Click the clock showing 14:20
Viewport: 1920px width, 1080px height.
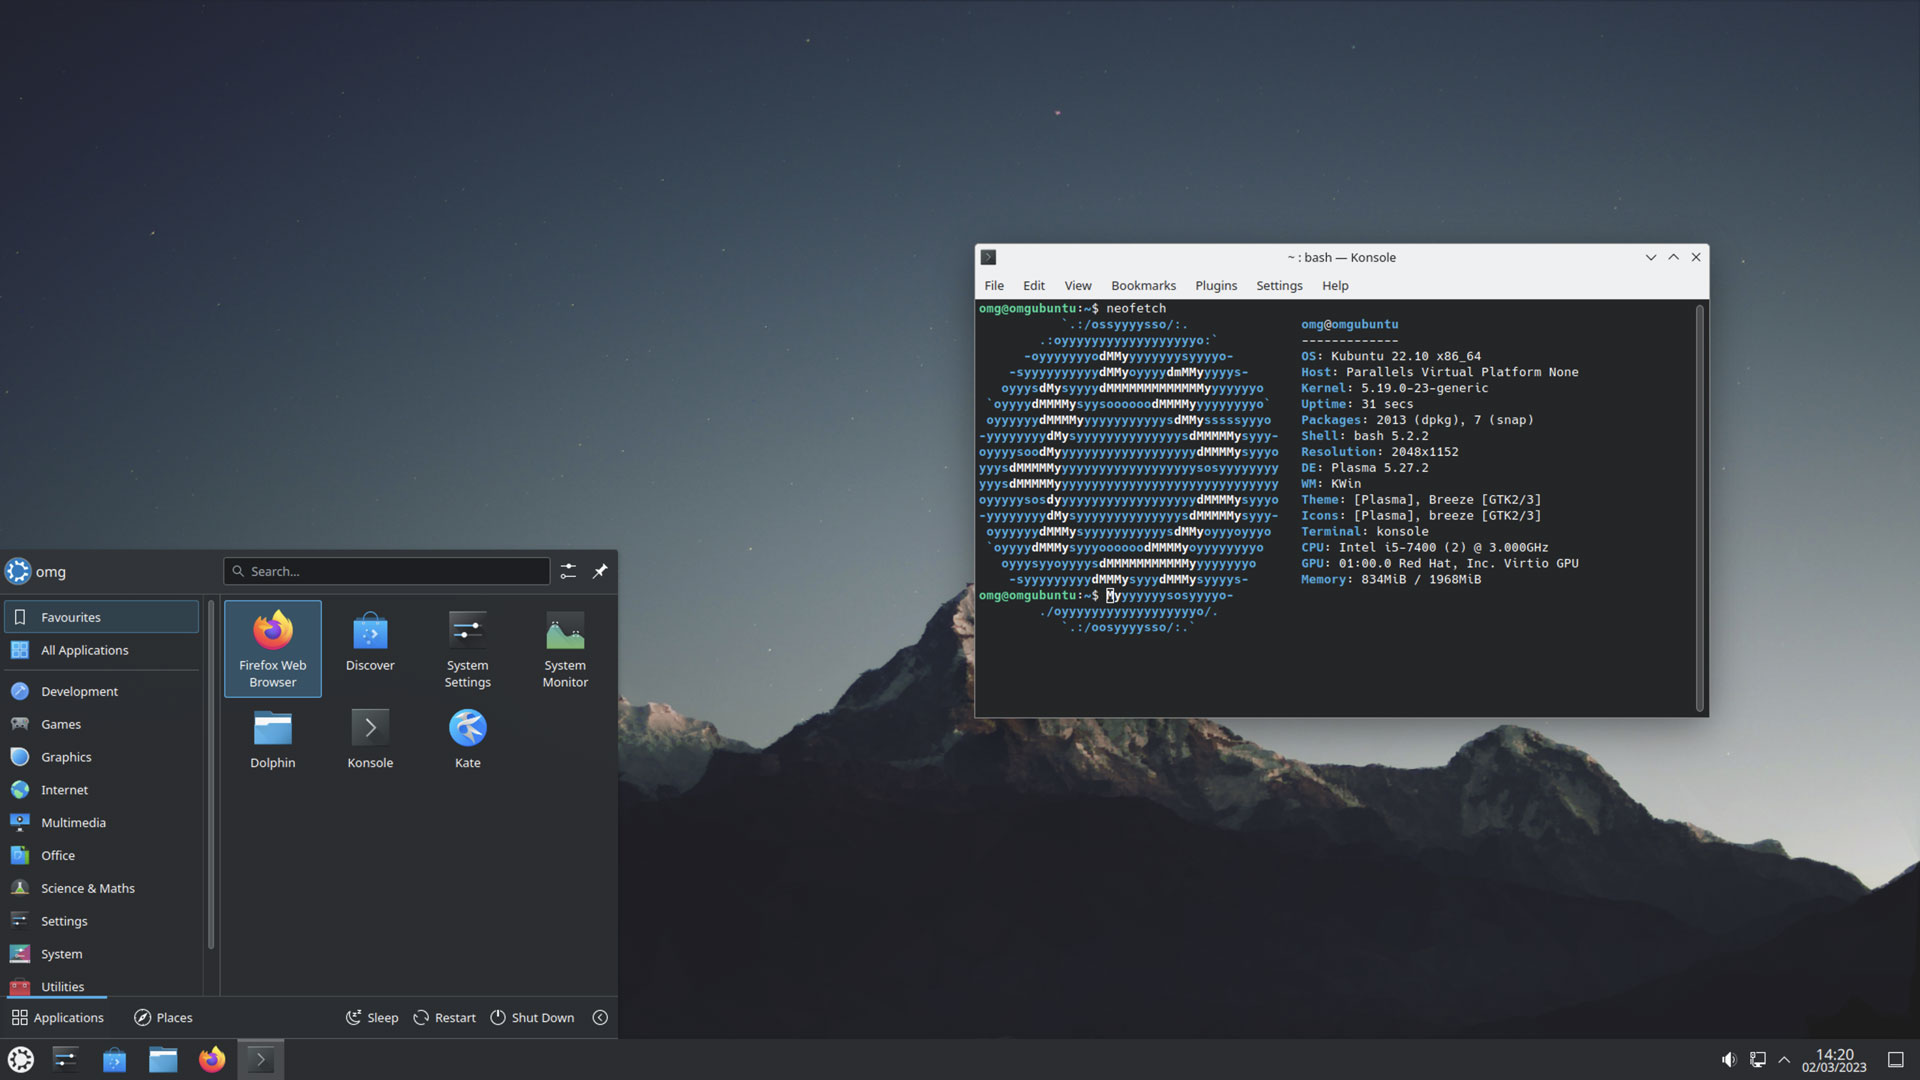click(x=1834, y=1060)
